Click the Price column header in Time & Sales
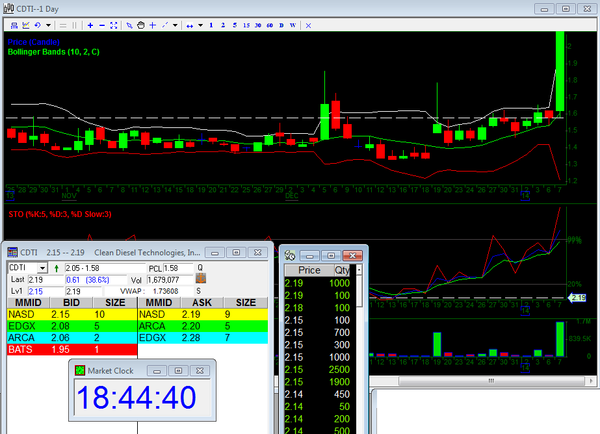 (309, 270)
